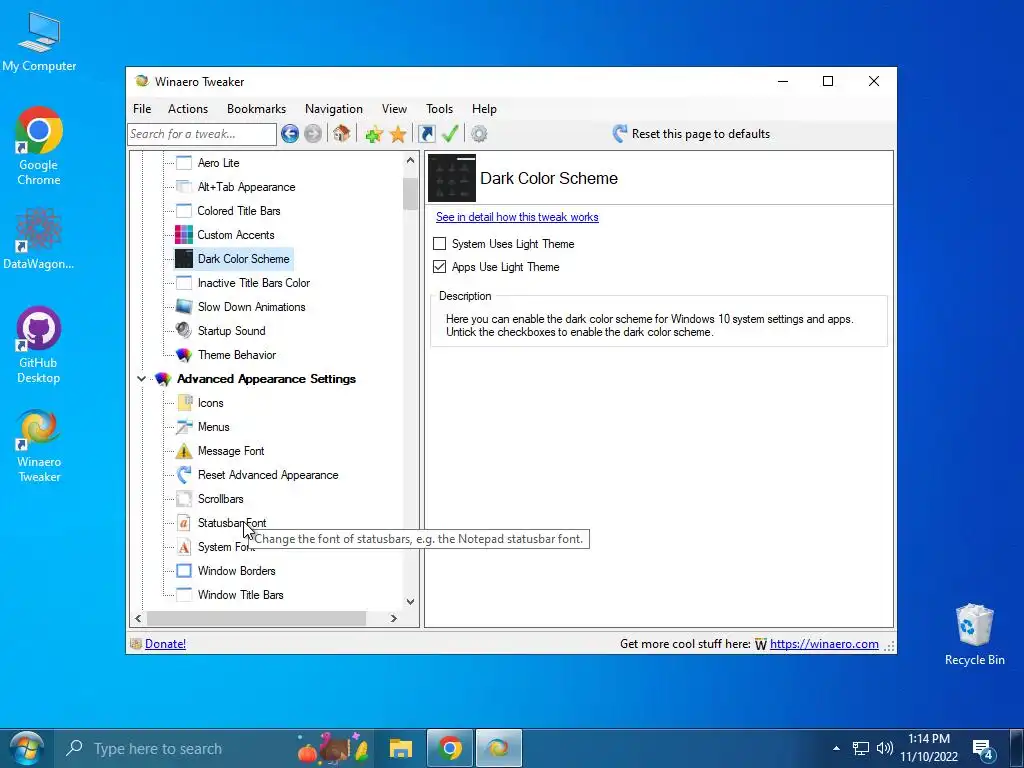Click the Window Borders square icon

tap(184, 571)
